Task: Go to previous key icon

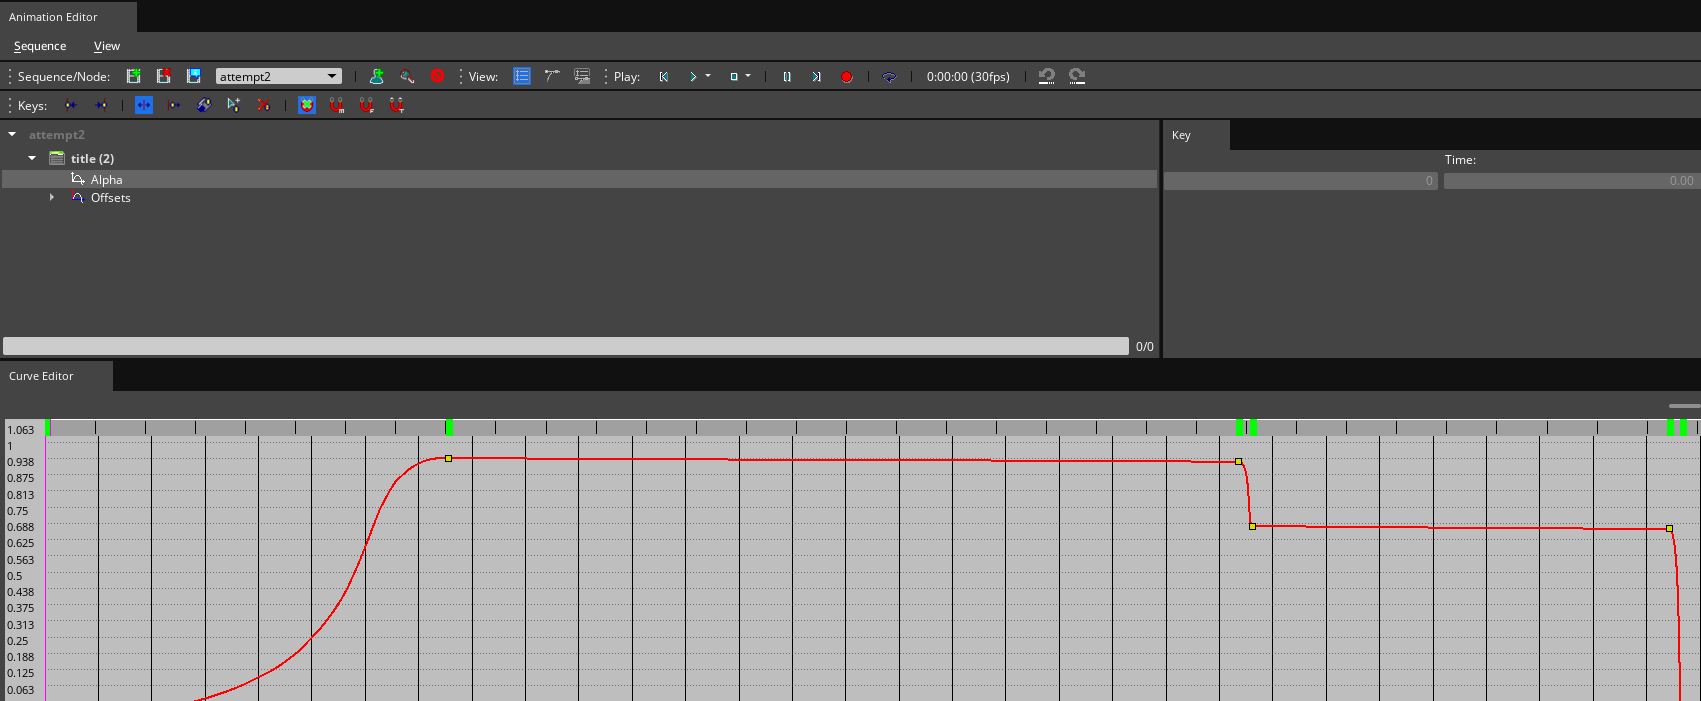Action: tap(71, 105)
